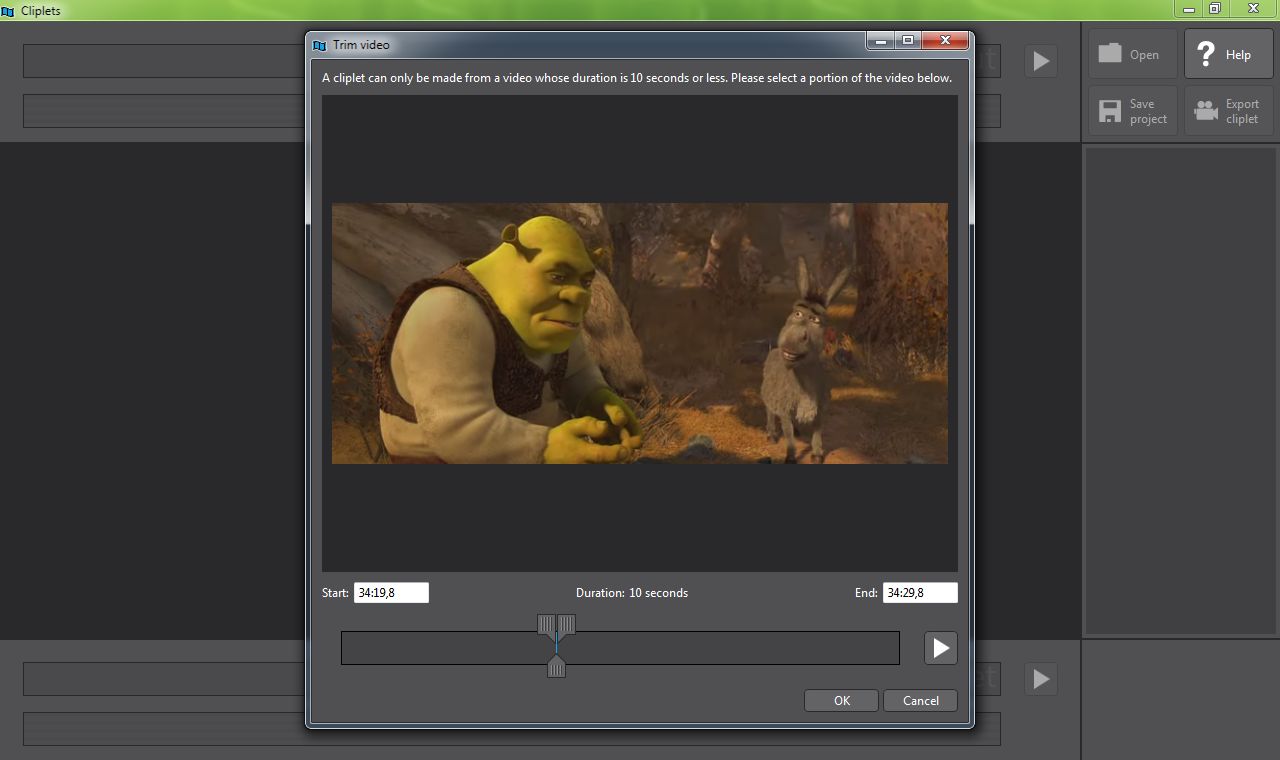Image resolution: width=1280 pixels, height=760 pixels.
Task: Click OK in the Trim video dialog
Action: 841,701
